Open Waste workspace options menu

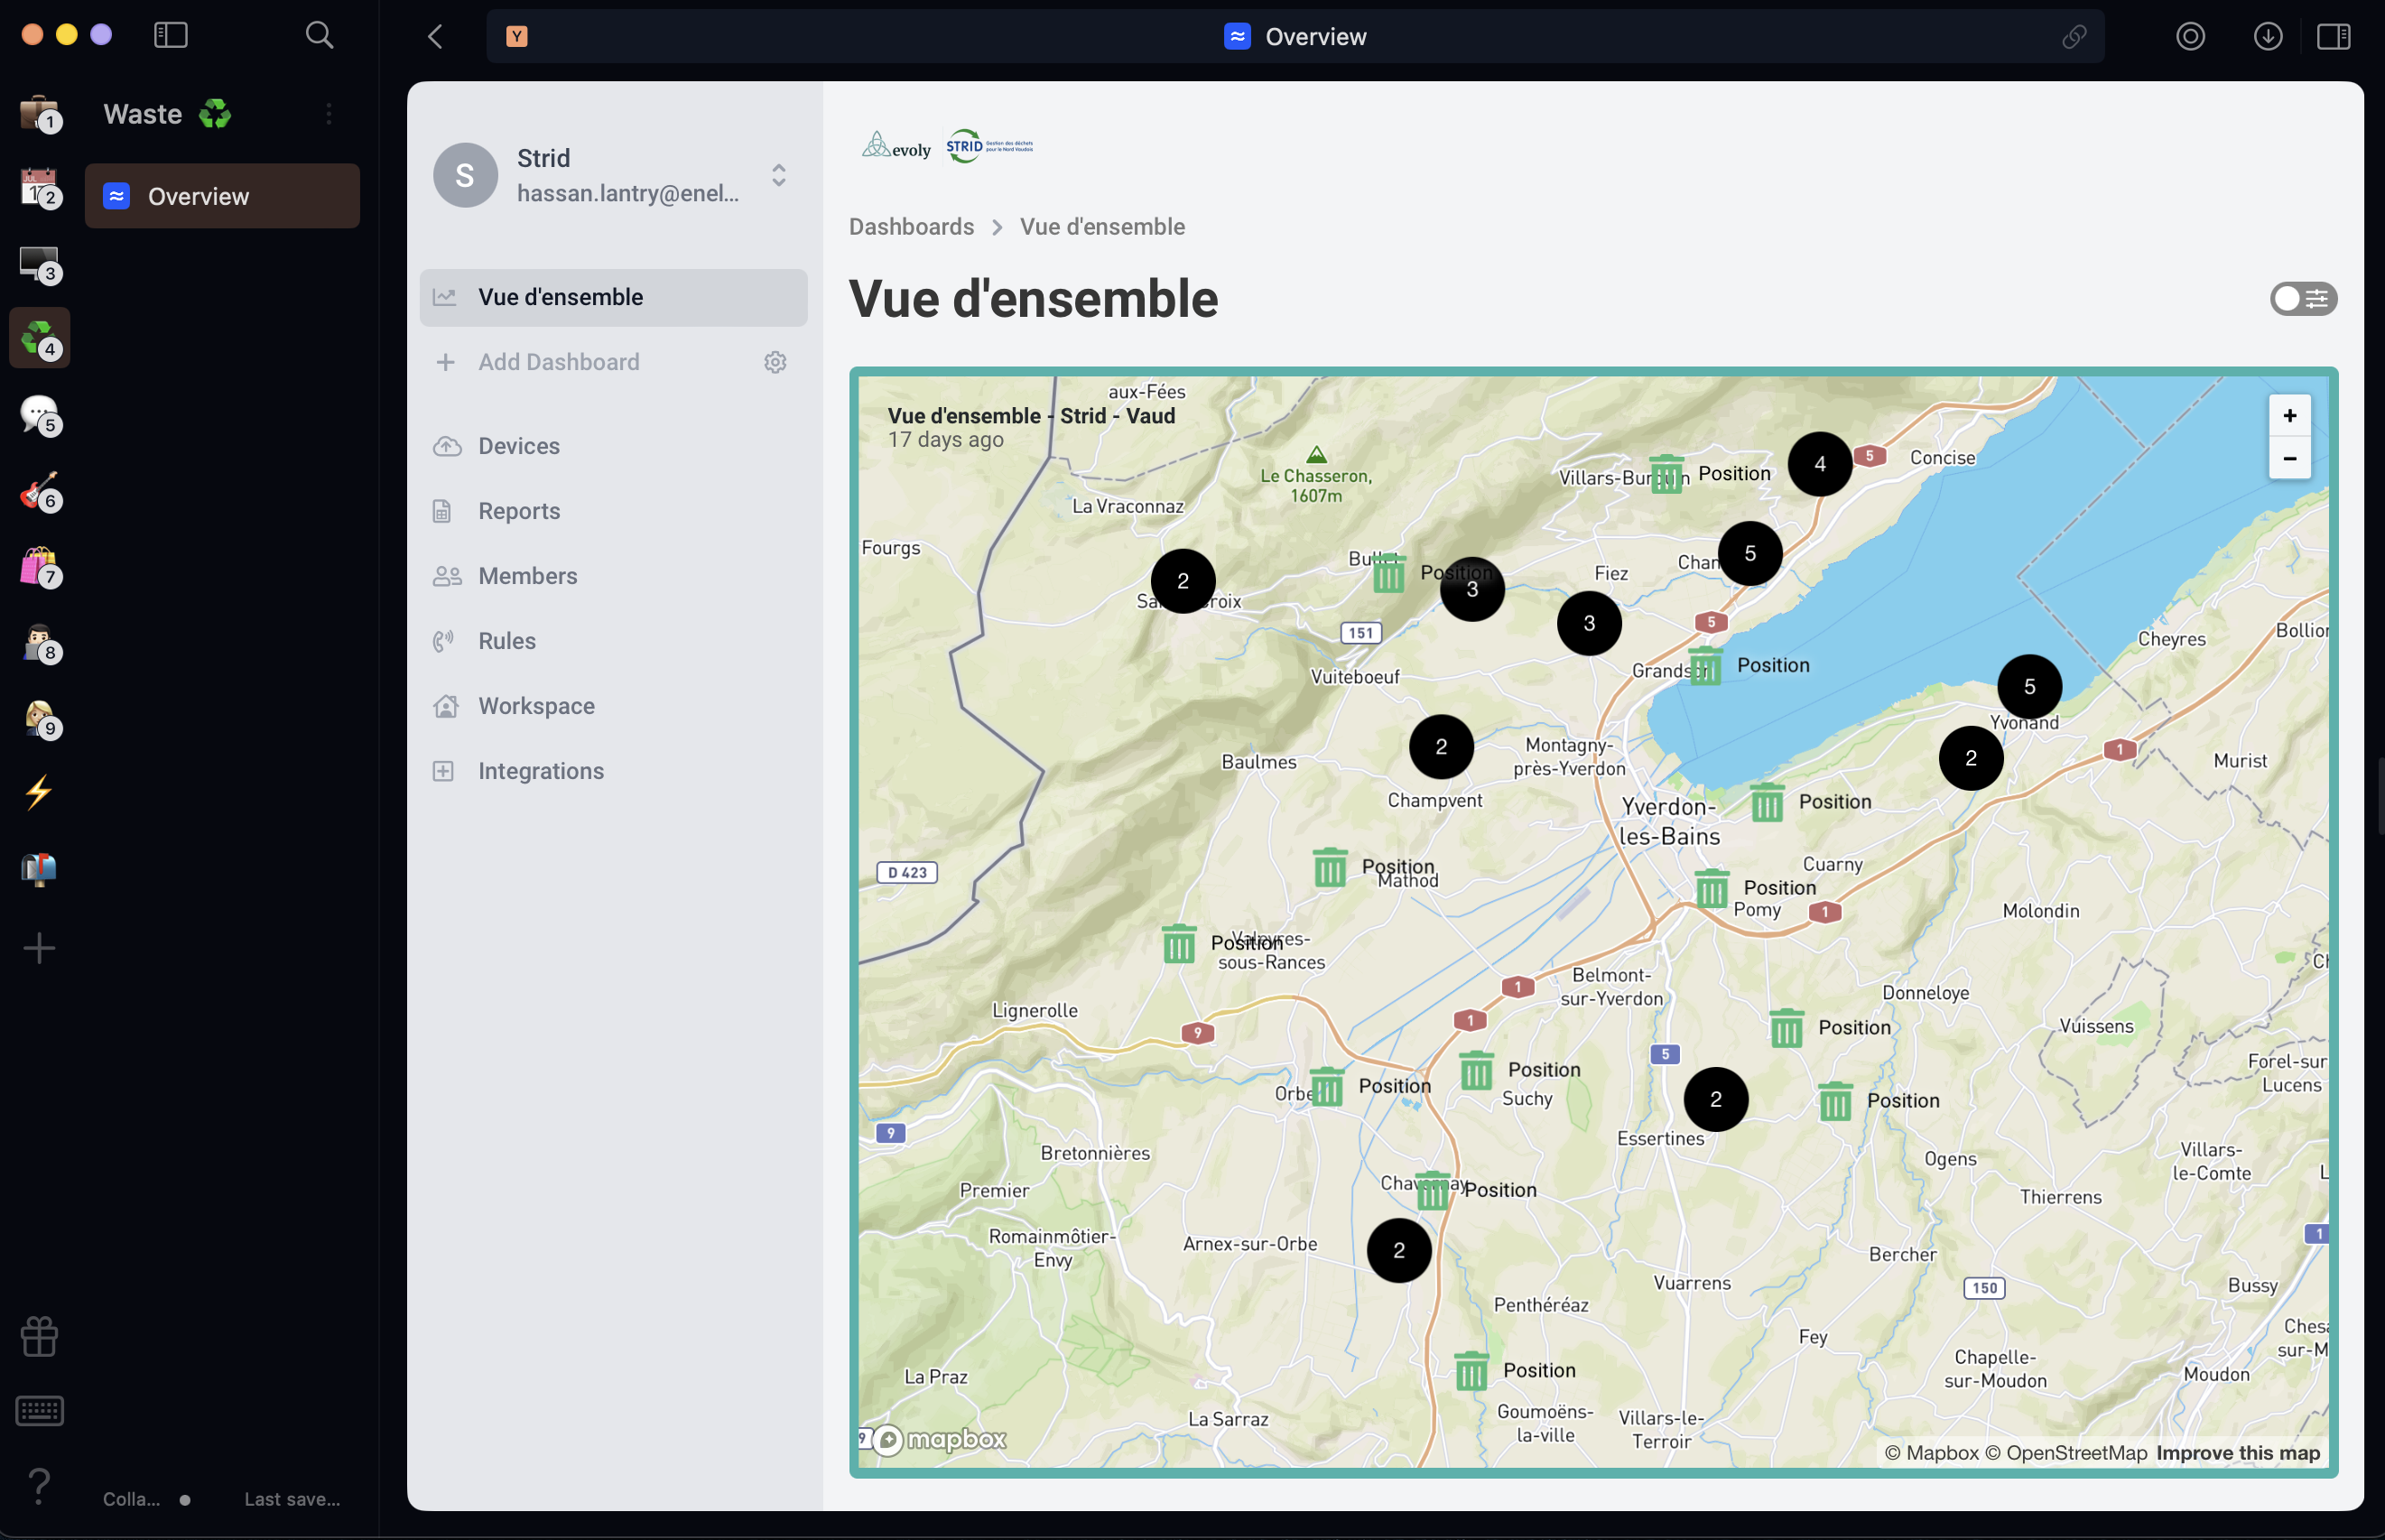coord(328,114)
